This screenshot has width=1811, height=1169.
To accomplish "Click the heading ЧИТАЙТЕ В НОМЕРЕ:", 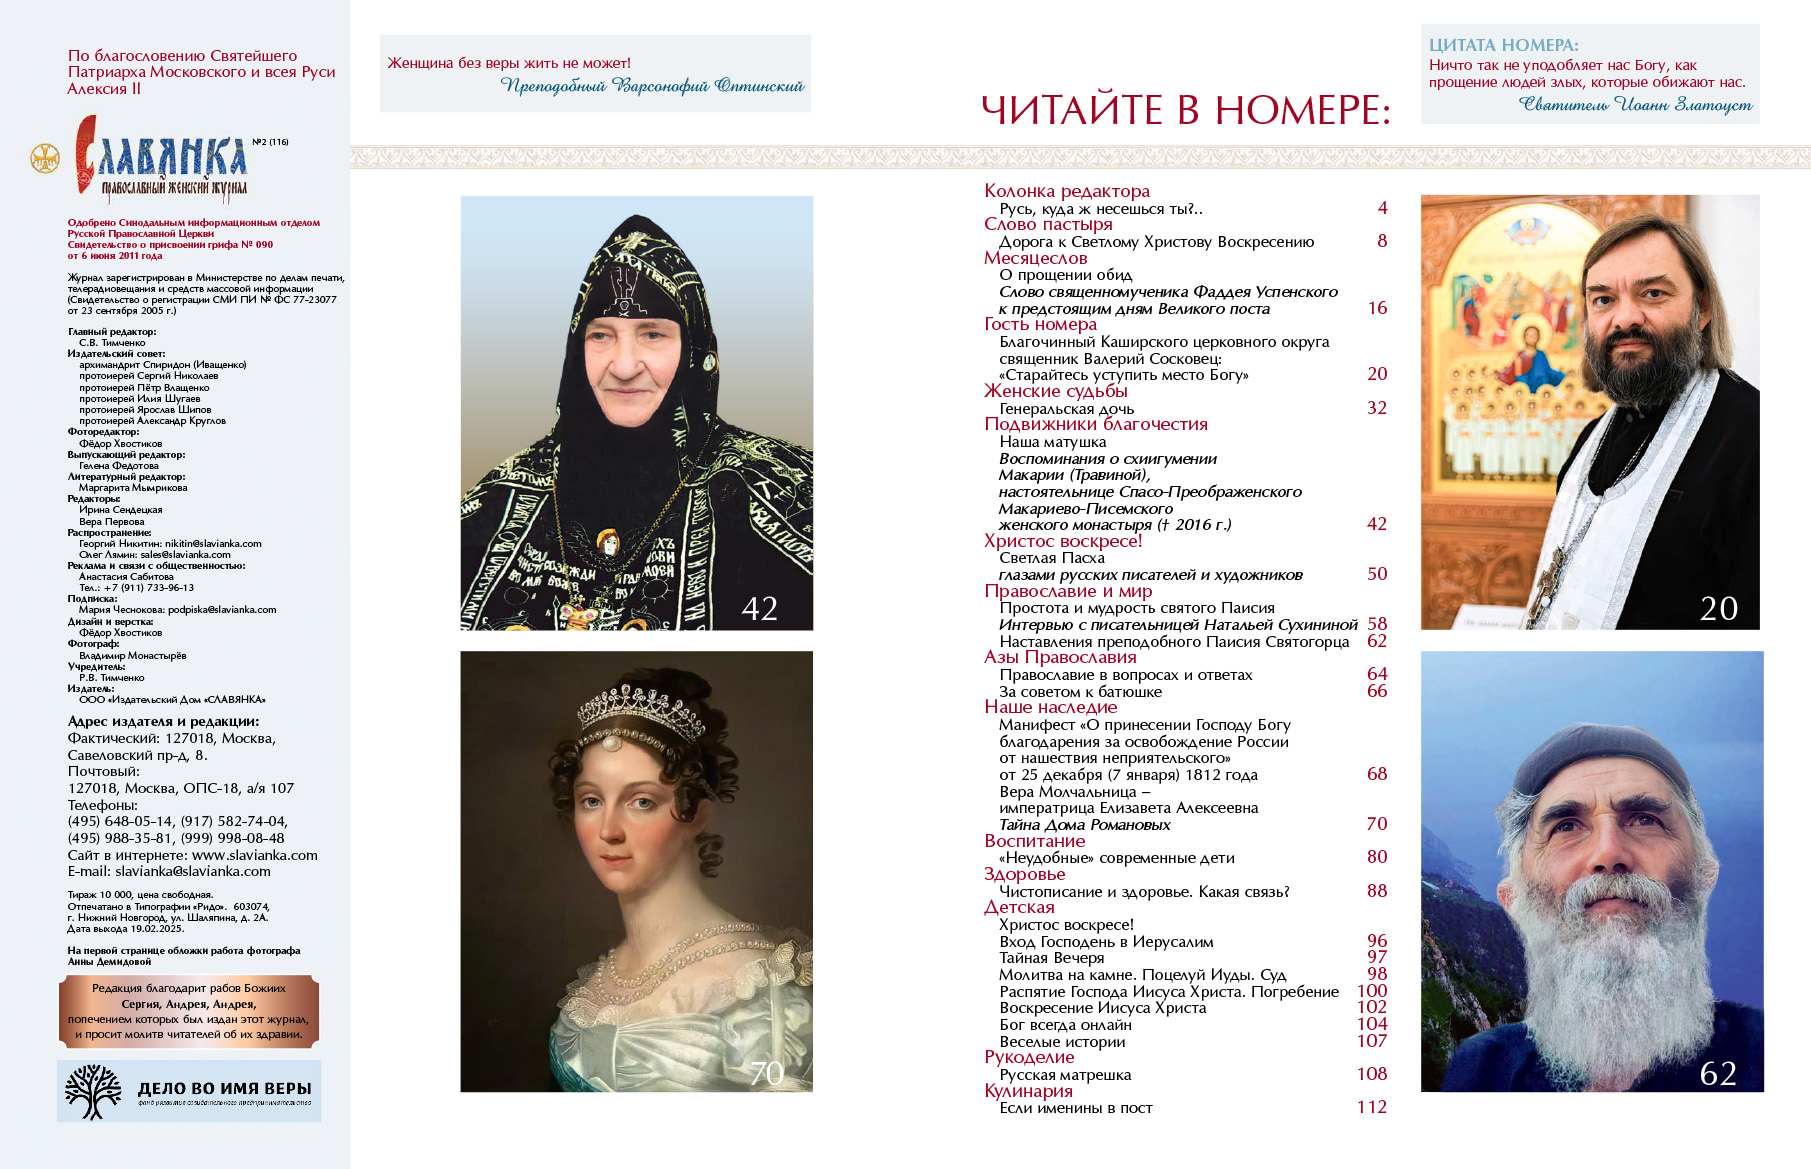I will point(1186,110).
